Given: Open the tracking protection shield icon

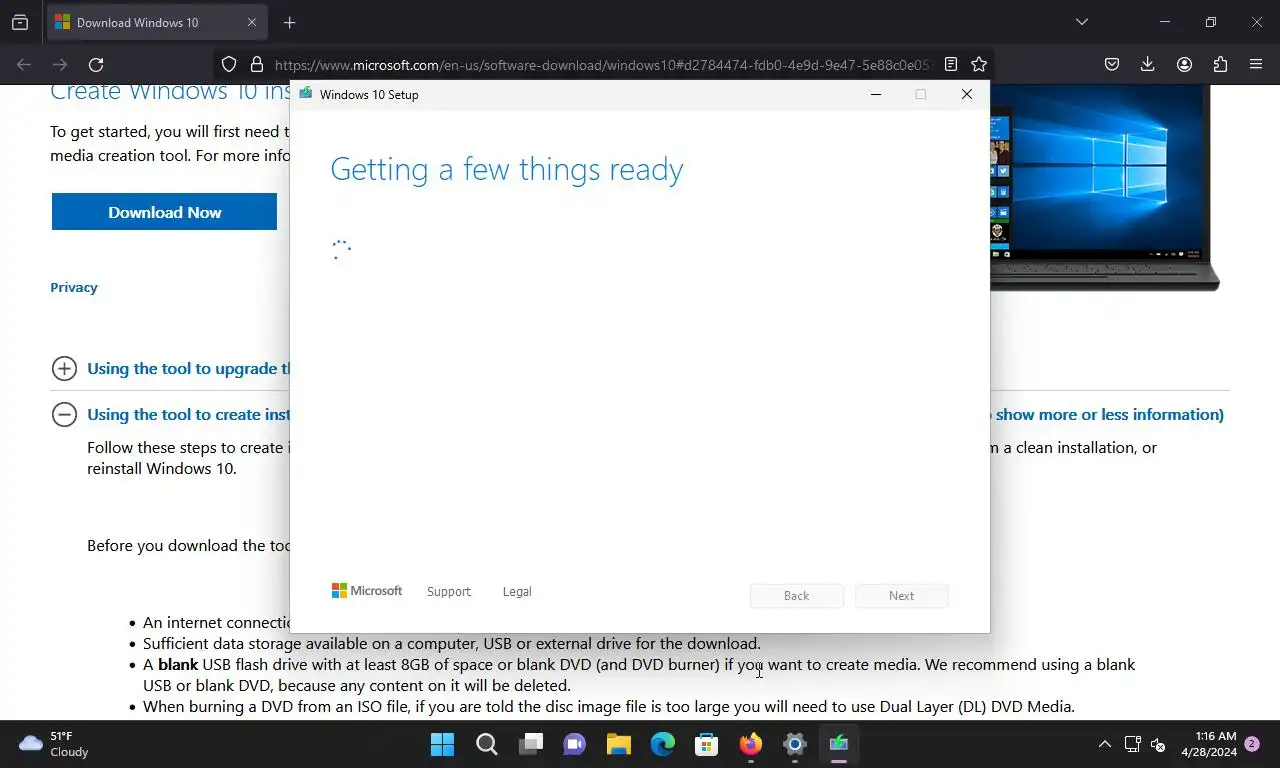Looking at the screenshot, I should (x=229, y=65).
